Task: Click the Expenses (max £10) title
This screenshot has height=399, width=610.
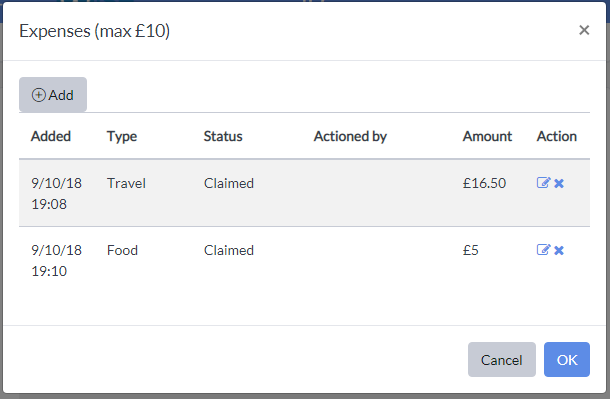Action: pyautogui.click(x=95, y=31)
